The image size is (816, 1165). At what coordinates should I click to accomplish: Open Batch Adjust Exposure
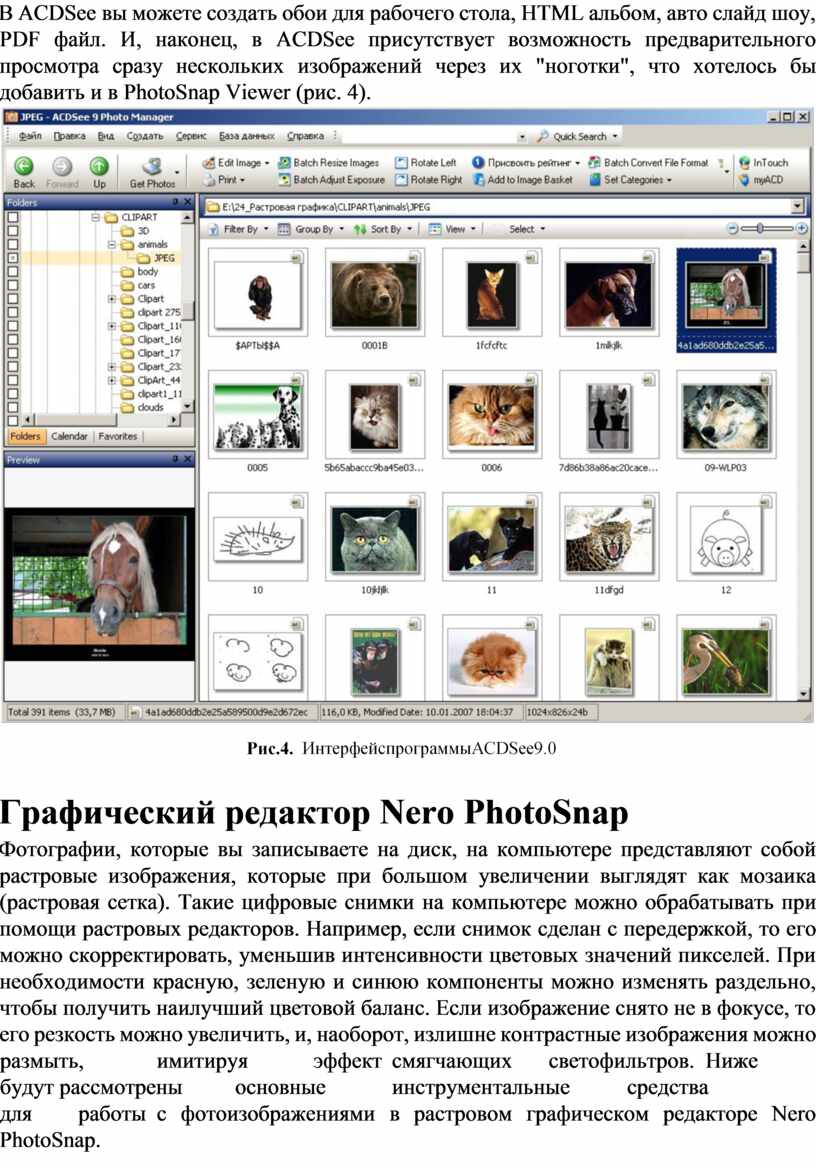click(x=331, y=180)
